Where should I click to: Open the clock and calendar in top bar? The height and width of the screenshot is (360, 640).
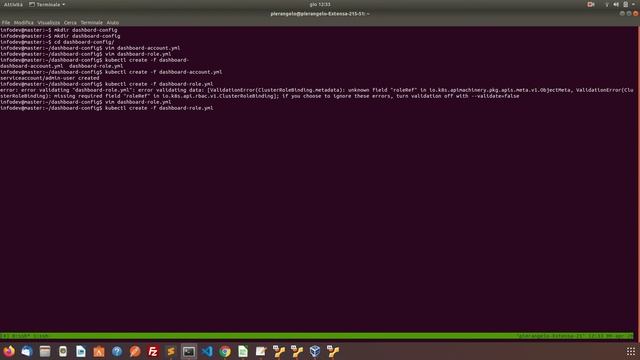(320, 4)
